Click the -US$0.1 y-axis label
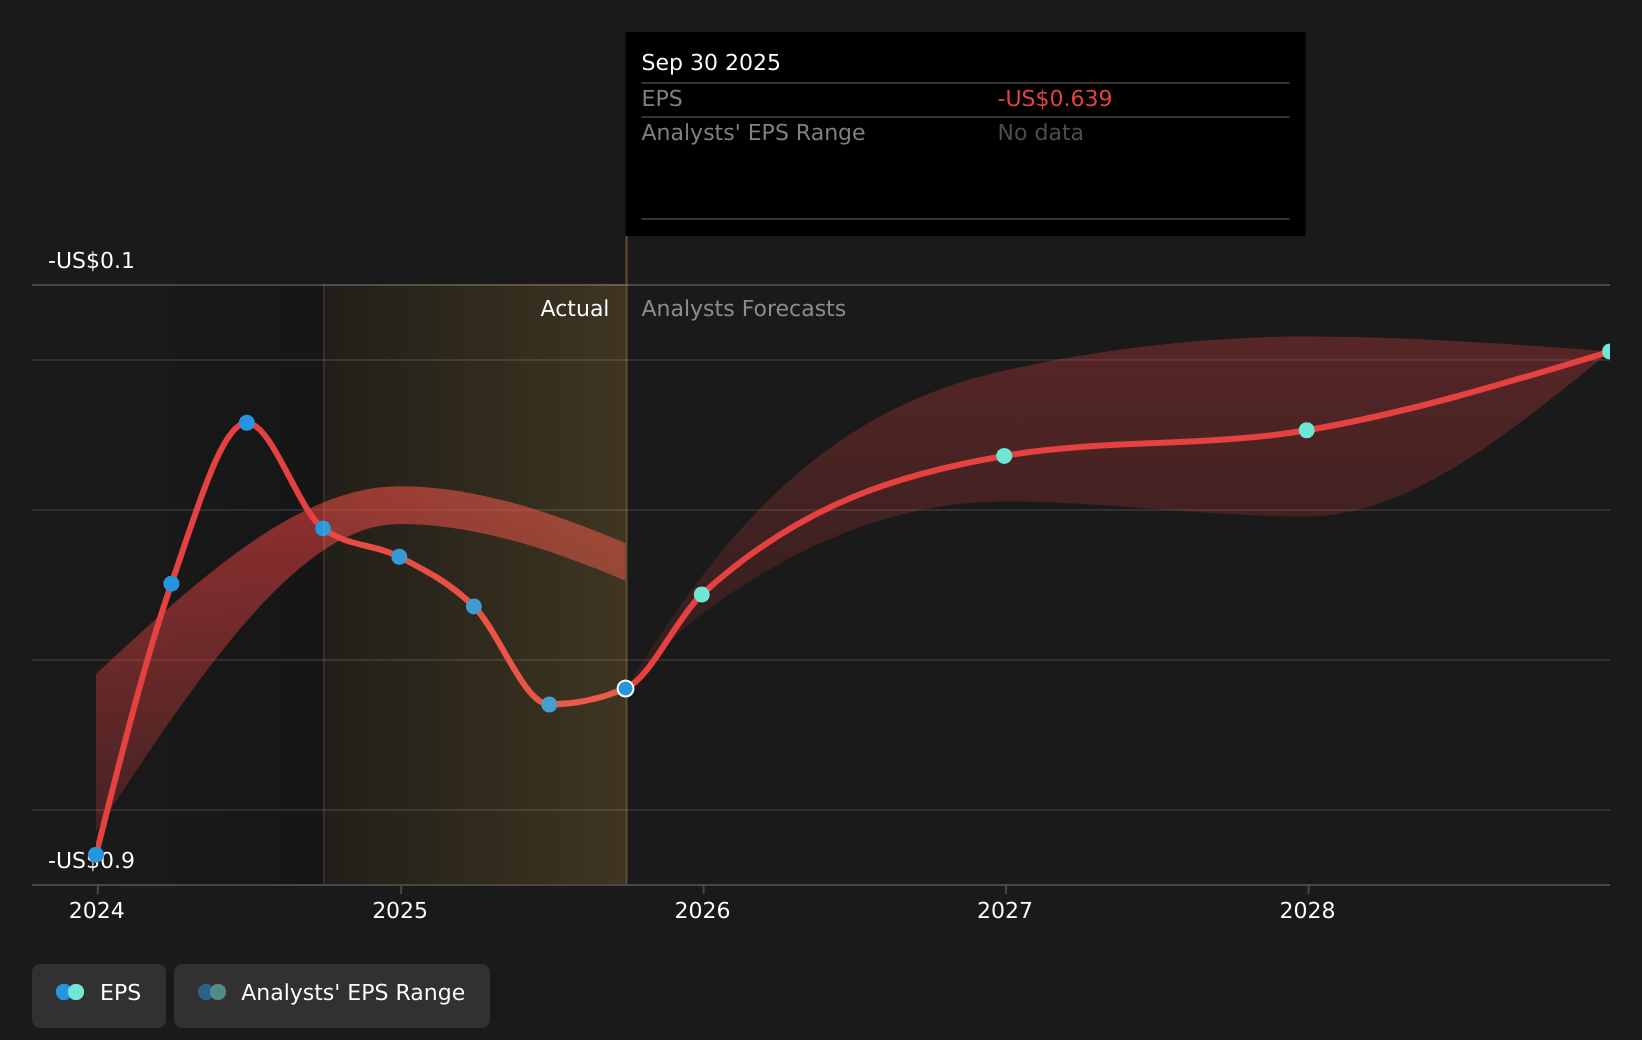This screenshot has width=1642, height=1040. [91, 261]
